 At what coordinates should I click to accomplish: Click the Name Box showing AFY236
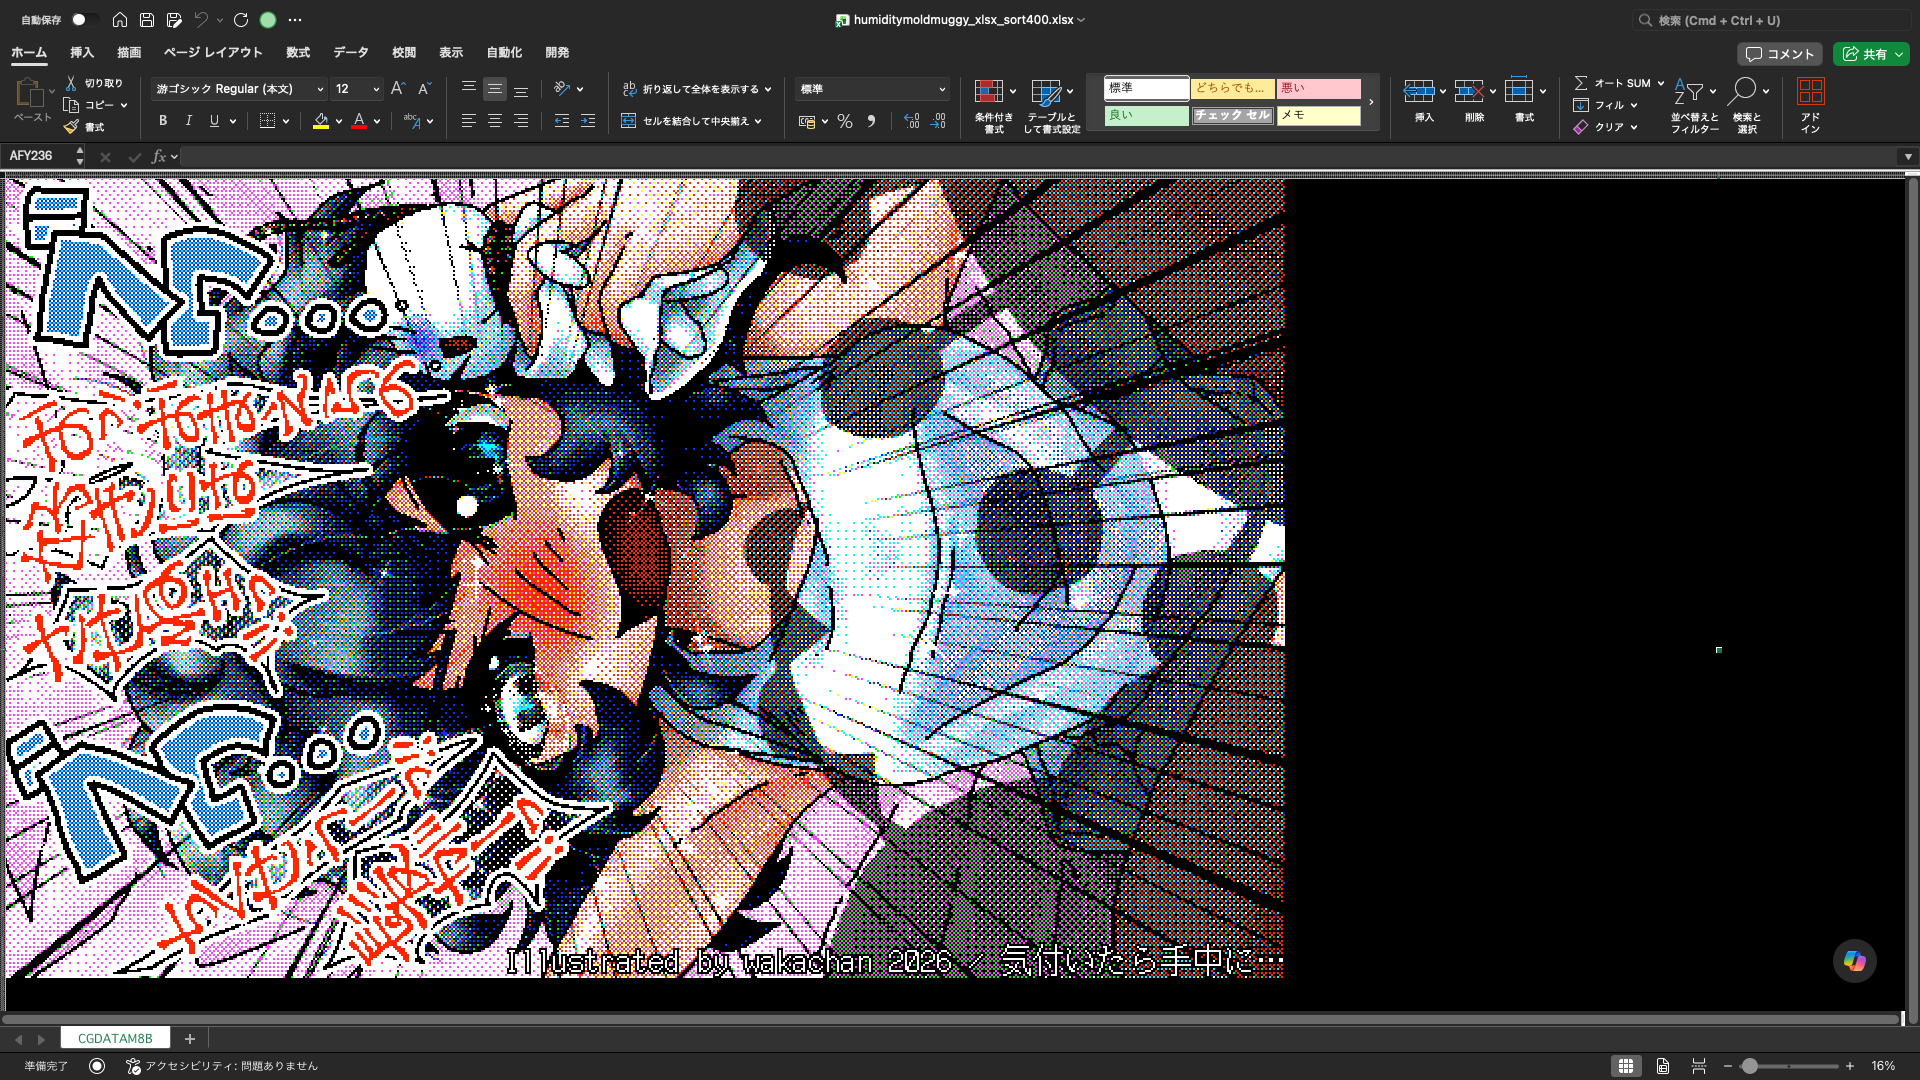[x=40, y=156]
